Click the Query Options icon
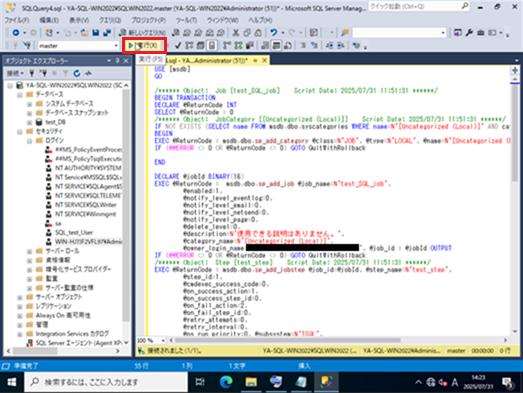 pos(200,45)
